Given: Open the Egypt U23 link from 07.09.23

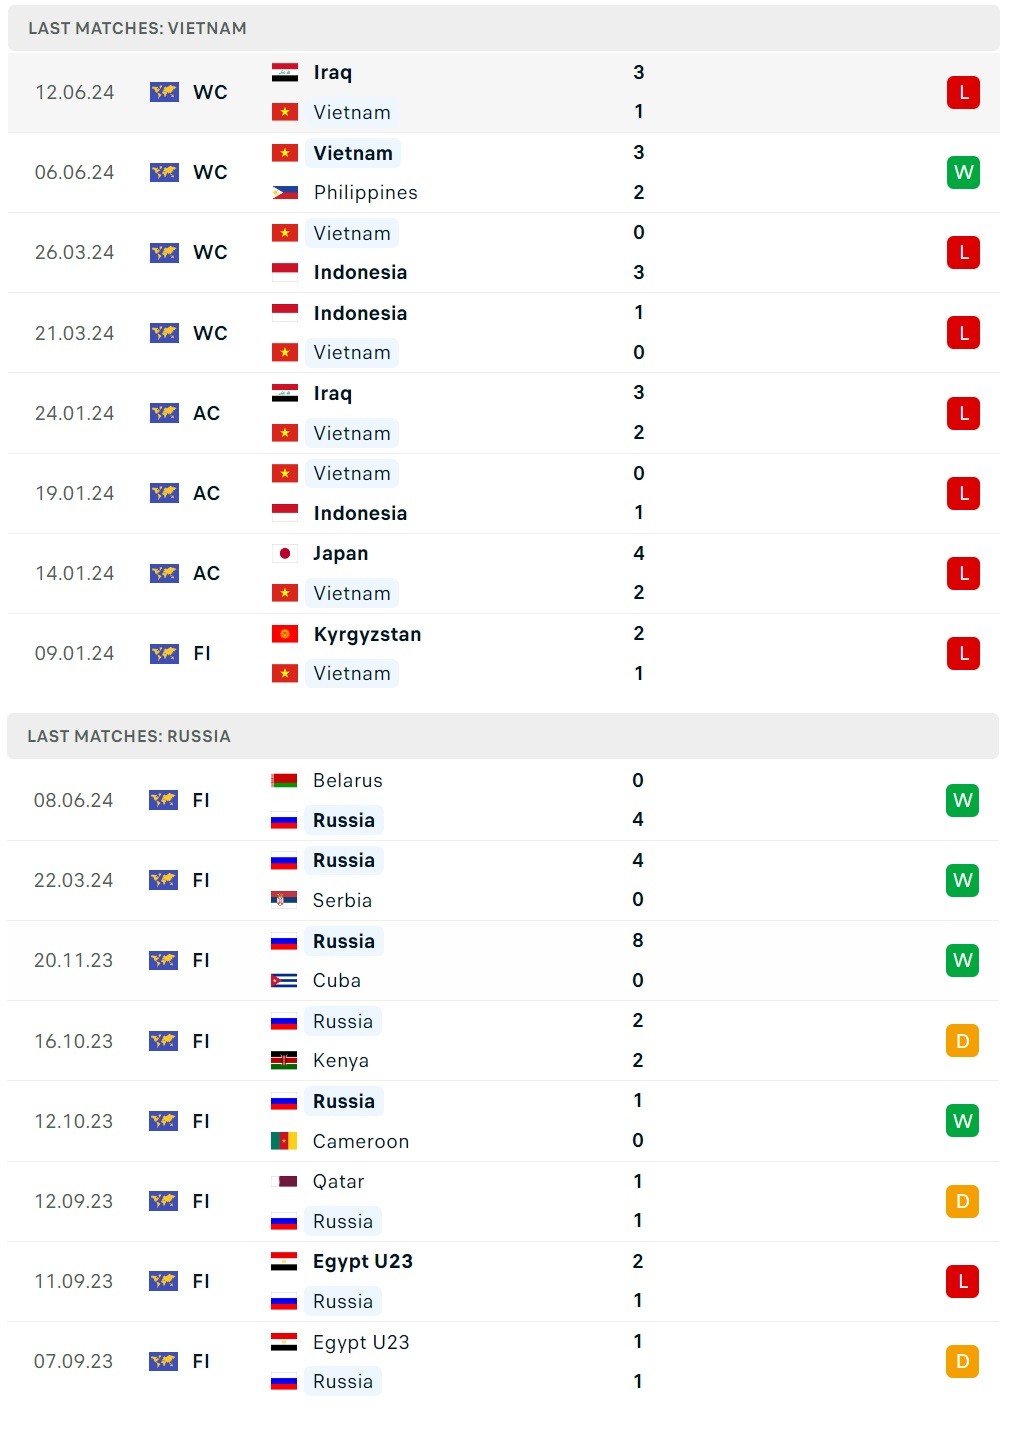Looking at the screenshot, I should (361, 1342).
